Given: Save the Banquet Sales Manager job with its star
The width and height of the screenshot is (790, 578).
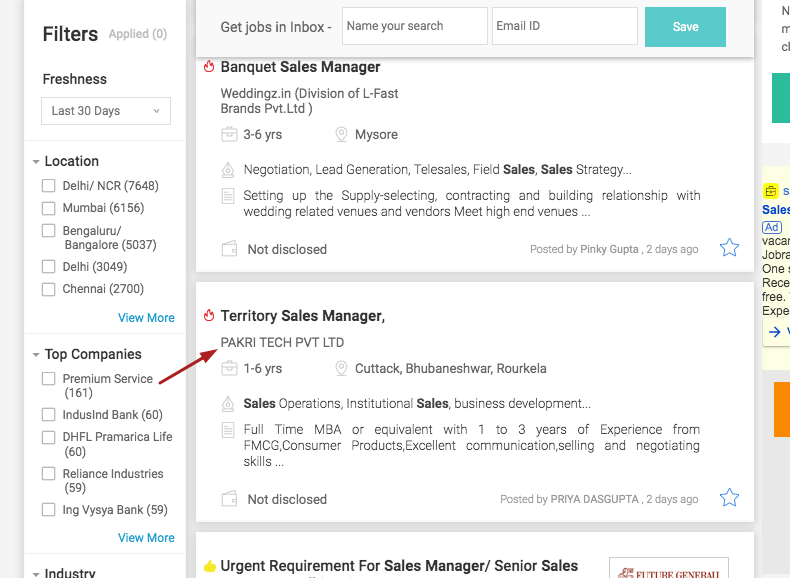Looking at the screenshot, I should pos(729,247).
